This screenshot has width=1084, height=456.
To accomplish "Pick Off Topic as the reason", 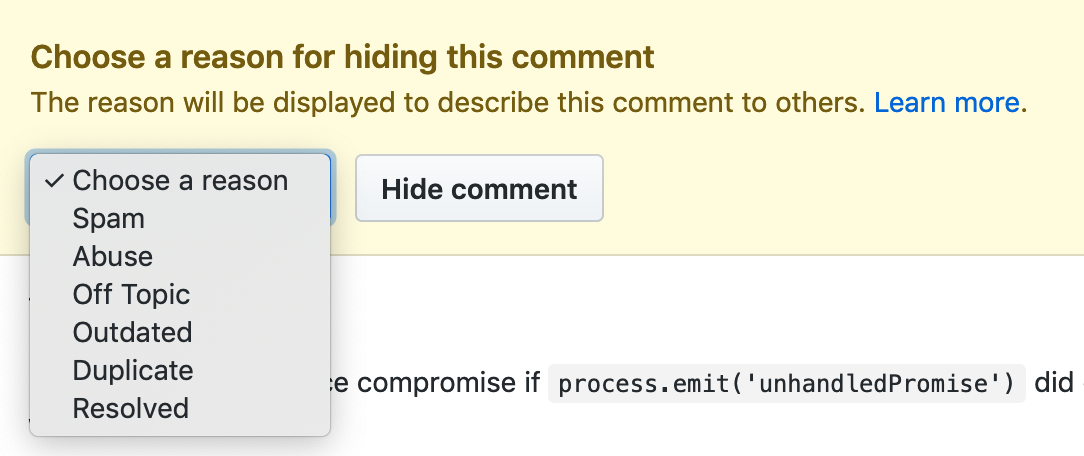I will [x=131, y=295].
